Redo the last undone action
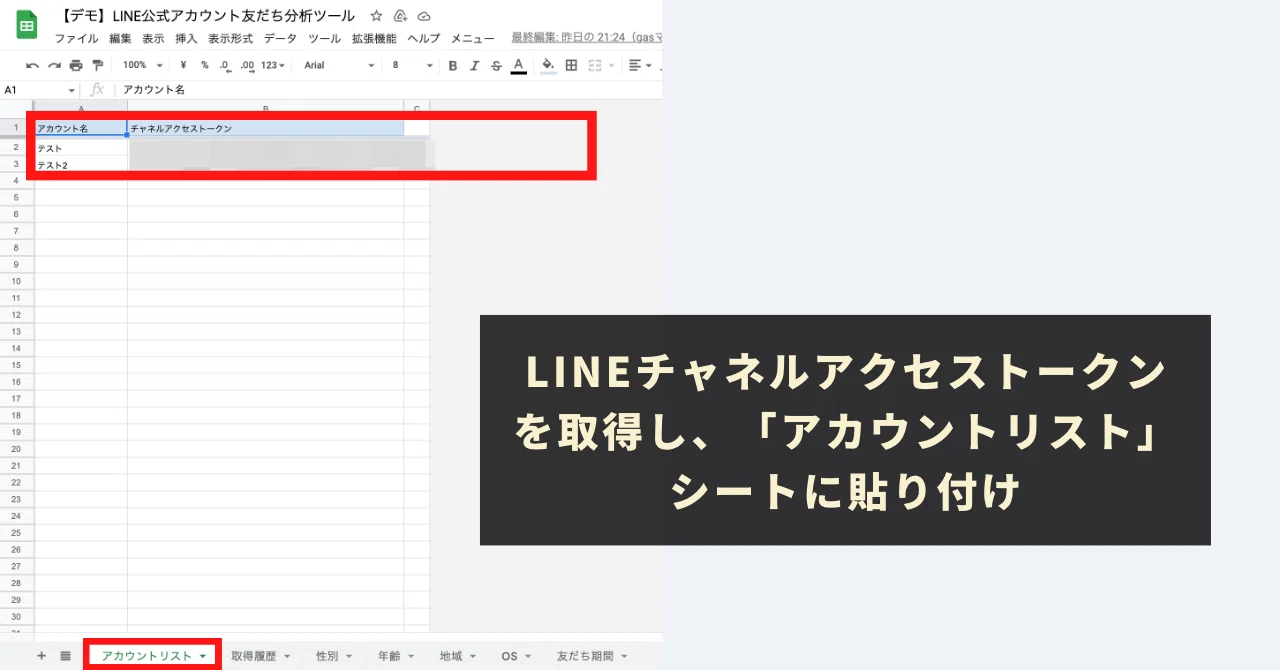Image resolution: width=1280 pixels, height=670 pixels. (x=54, y=65)
